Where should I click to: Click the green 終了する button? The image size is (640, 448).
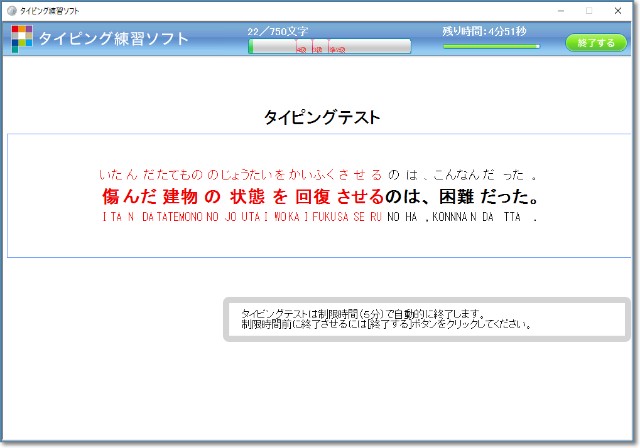coord(596,43)
